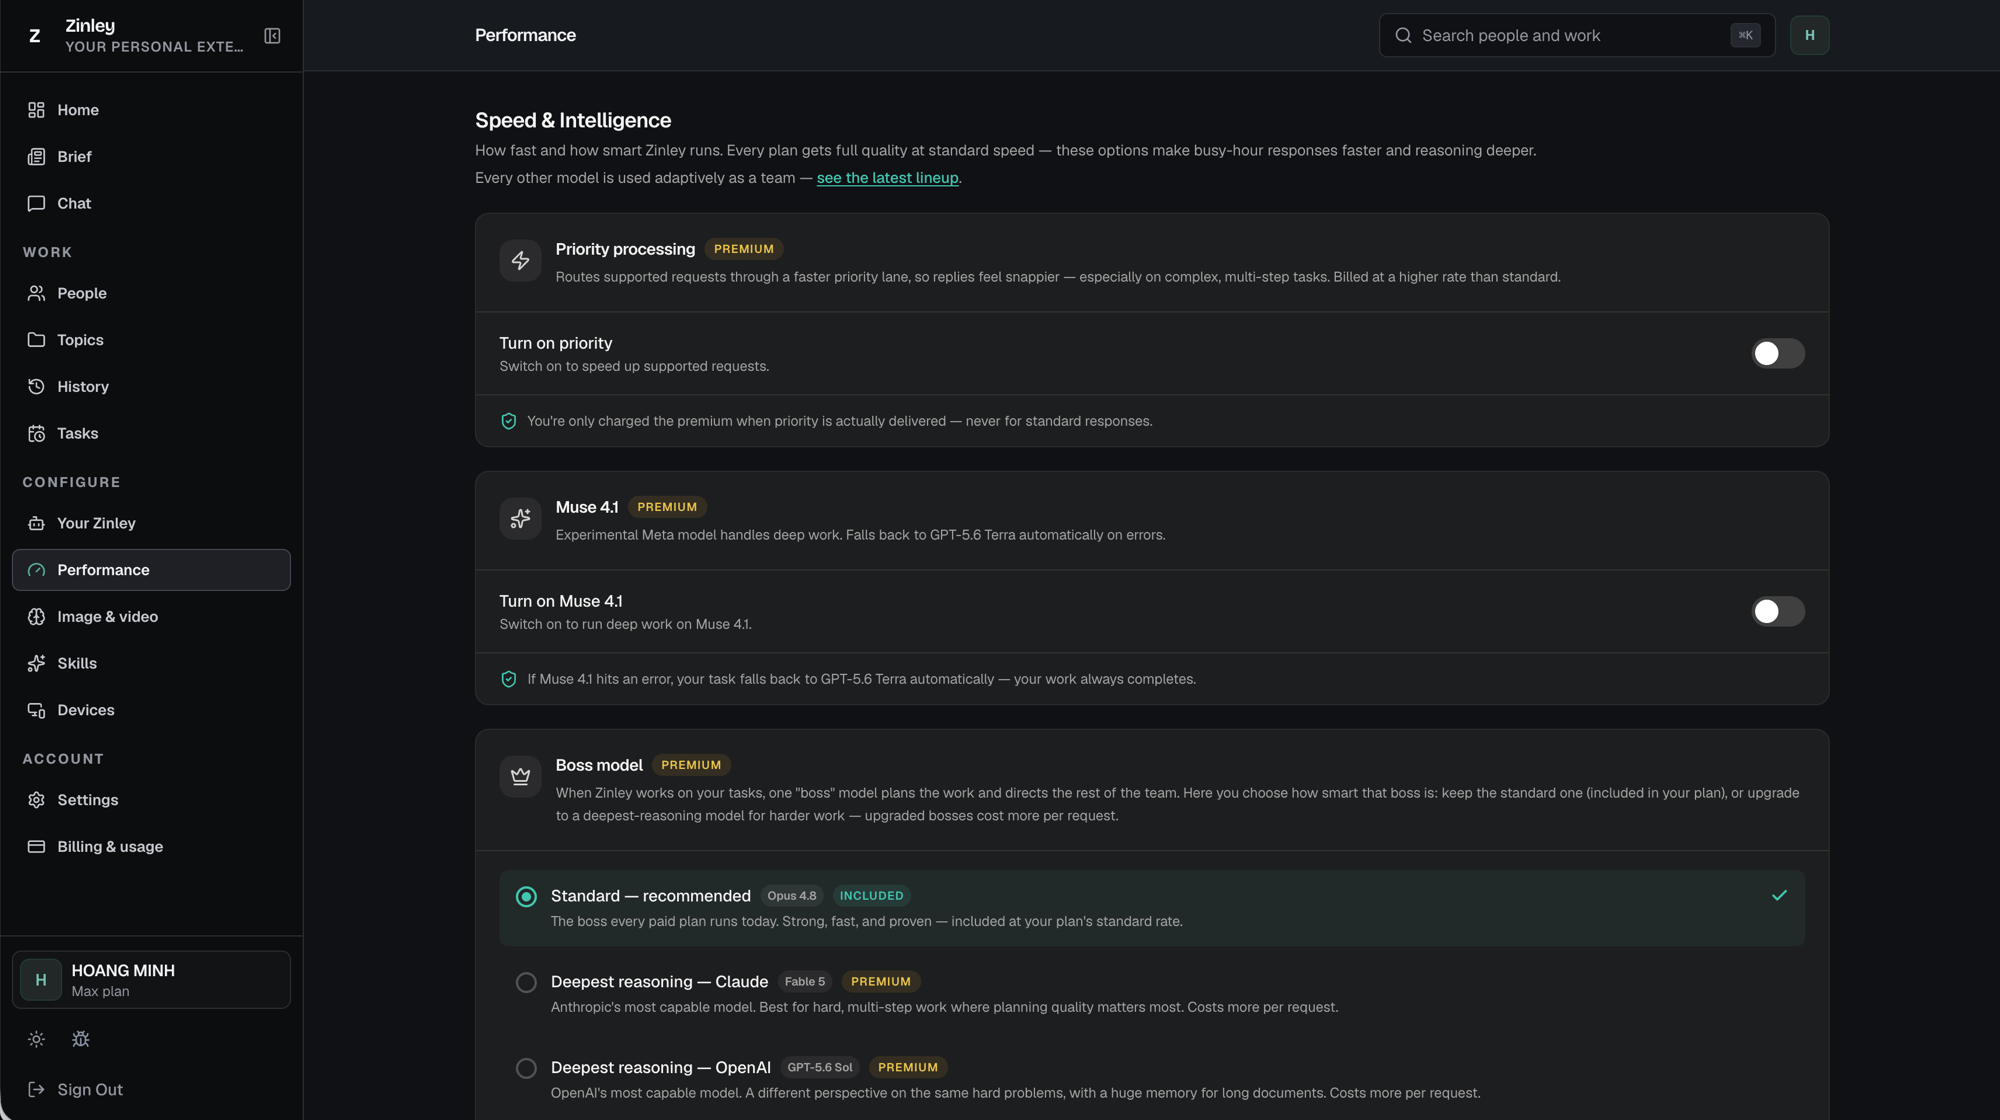Open the Home page
Image resolution: width=2000 pixels, height=1120 pixels.
pos(151,110)
